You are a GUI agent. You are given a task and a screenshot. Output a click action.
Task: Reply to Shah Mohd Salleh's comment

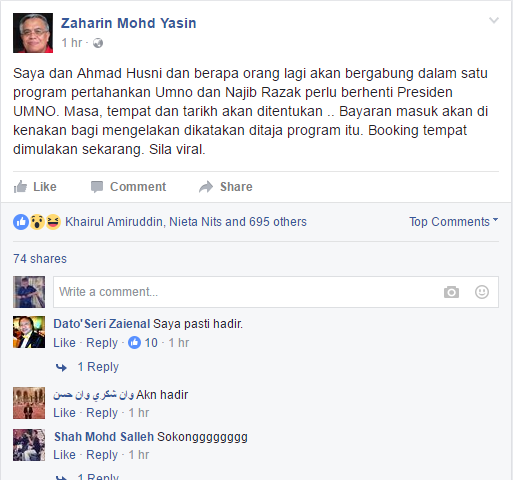[x=102, y=455]
